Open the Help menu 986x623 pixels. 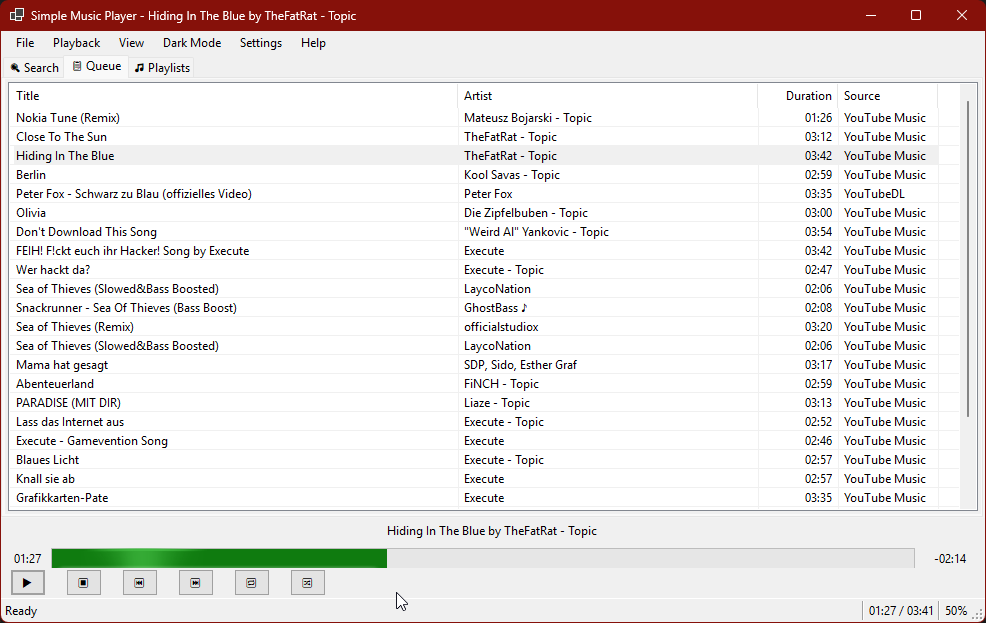coord(313,43)
